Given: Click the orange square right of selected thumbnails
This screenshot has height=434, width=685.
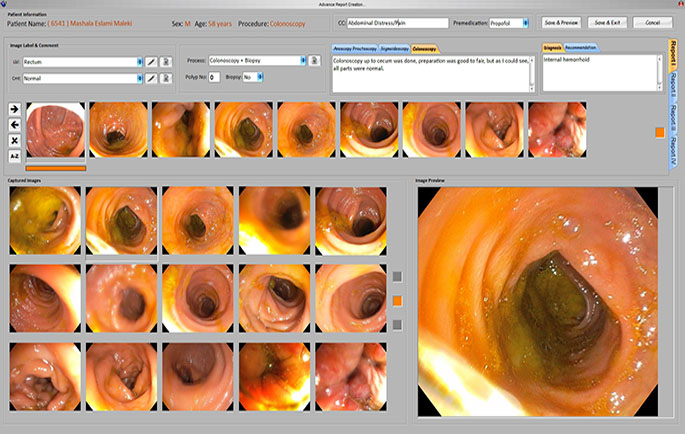Looking at the screenshot, I should click(x=660, y=131).
